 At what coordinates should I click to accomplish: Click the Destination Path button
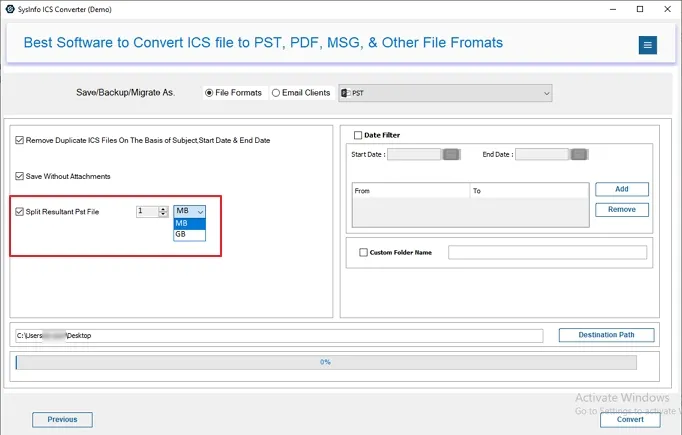606,335
